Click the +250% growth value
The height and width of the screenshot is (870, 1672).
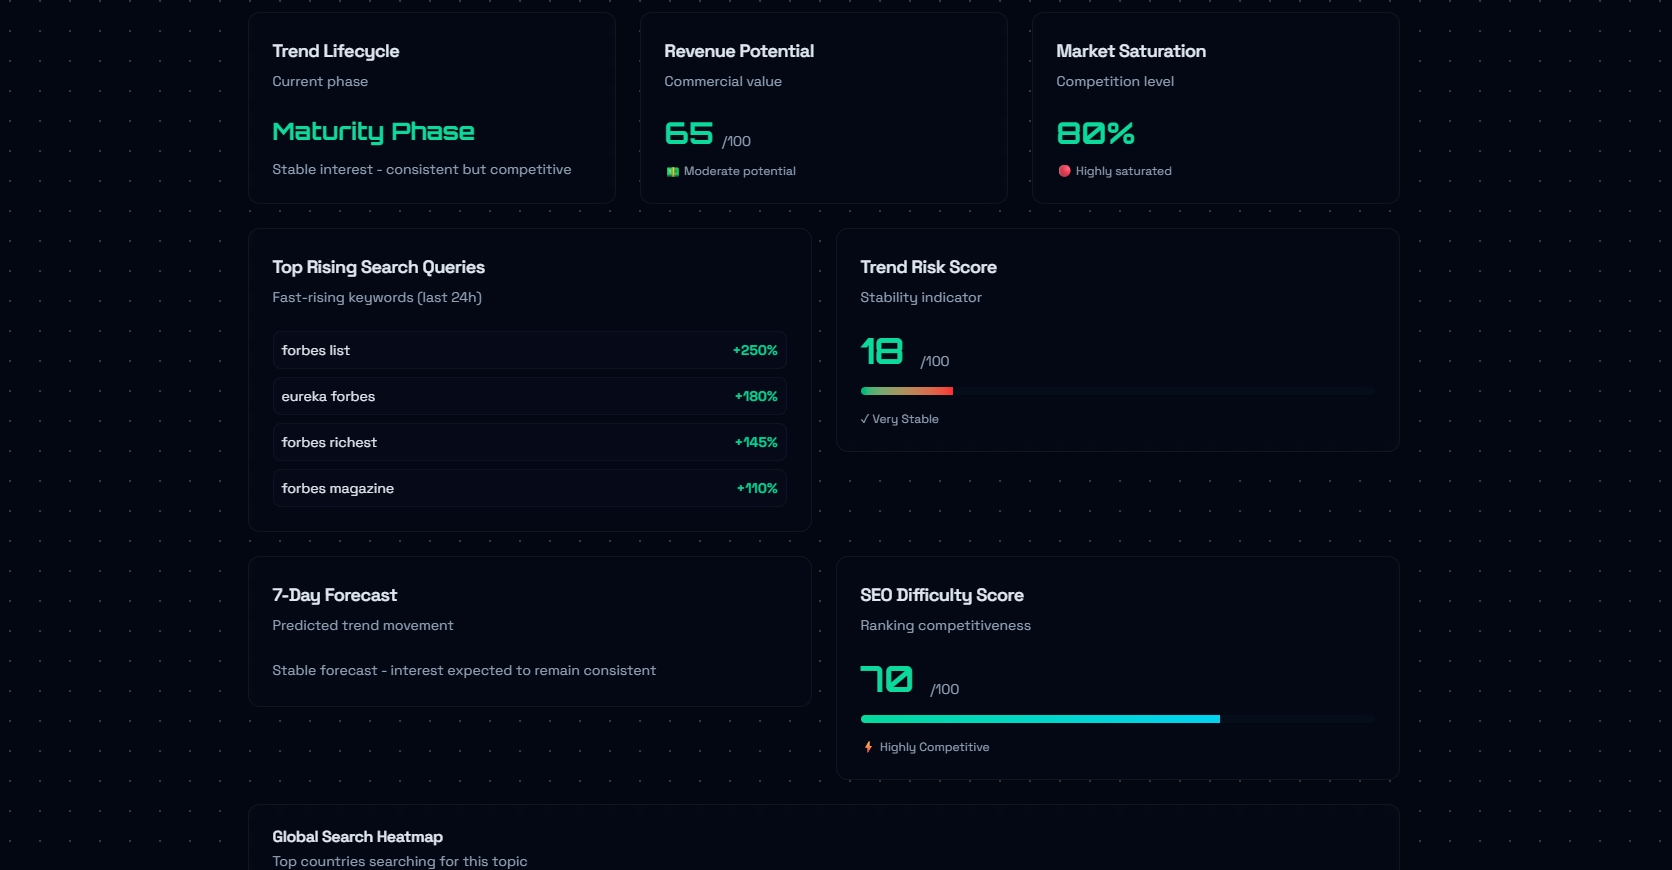pyautogui.click(x=755, y=350)
